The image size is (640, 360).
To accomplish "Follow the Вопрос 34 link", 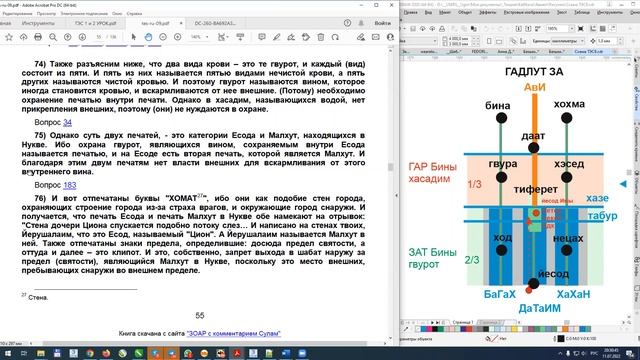I will pos(67,122).
